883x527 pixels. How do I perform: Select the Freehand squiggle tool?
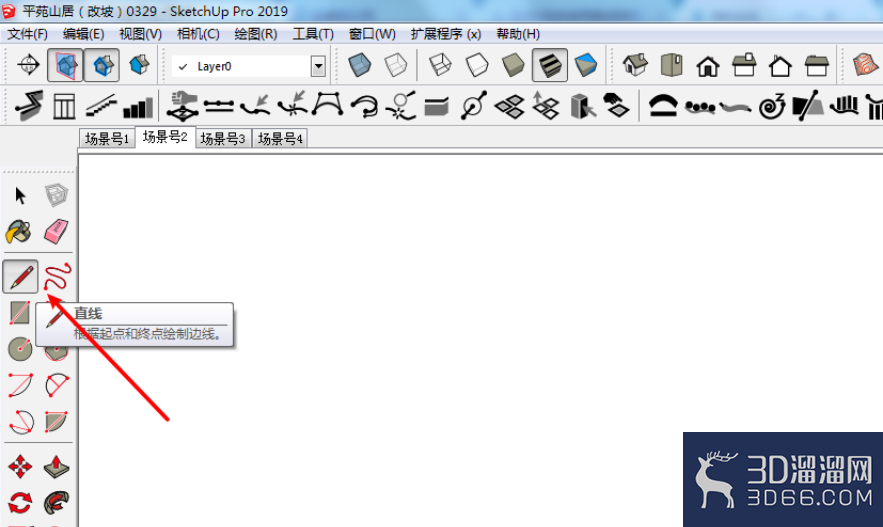tap(57, 276)
